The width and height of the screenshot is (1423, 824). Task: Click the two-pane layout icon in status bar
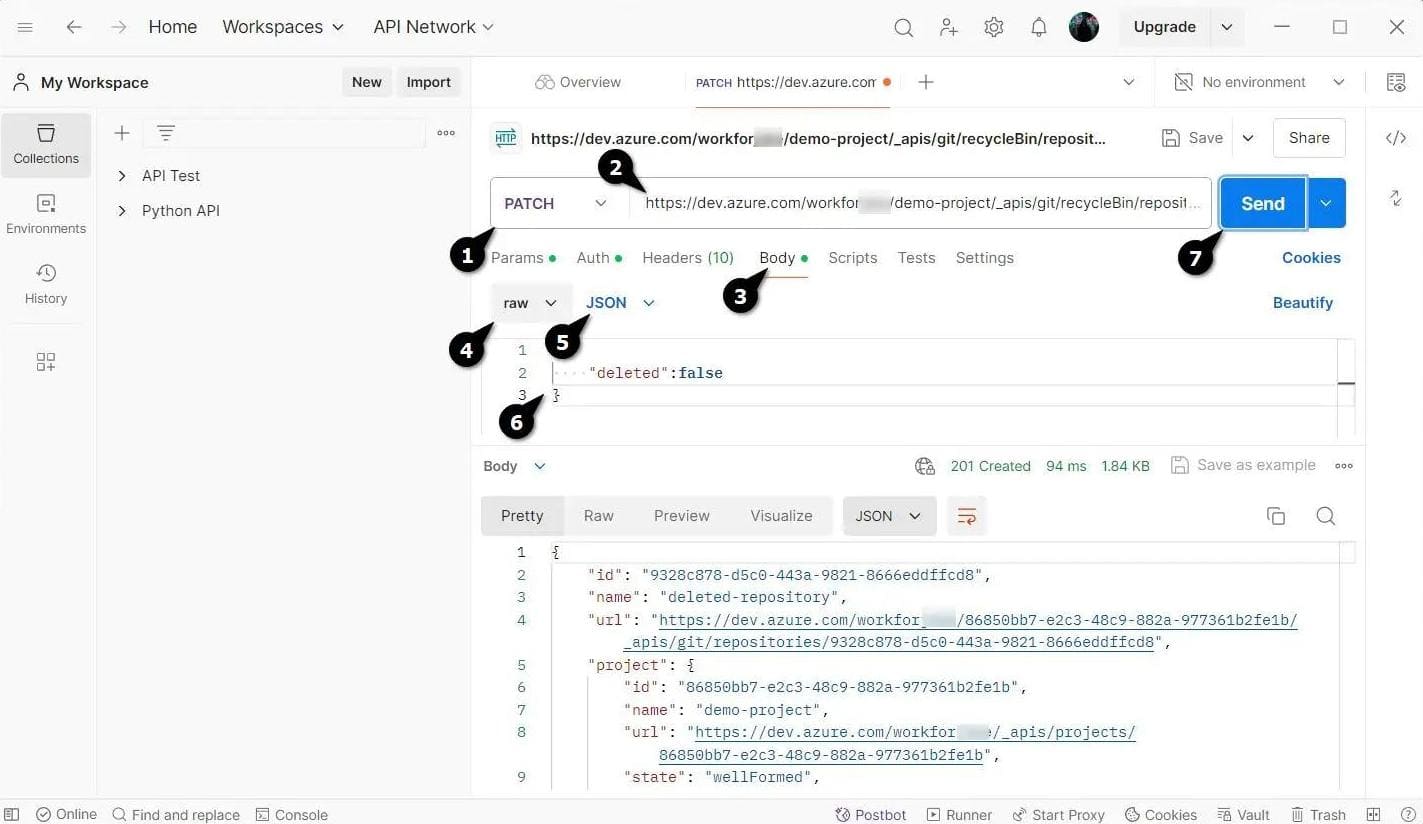click(x=1373, y=815)
